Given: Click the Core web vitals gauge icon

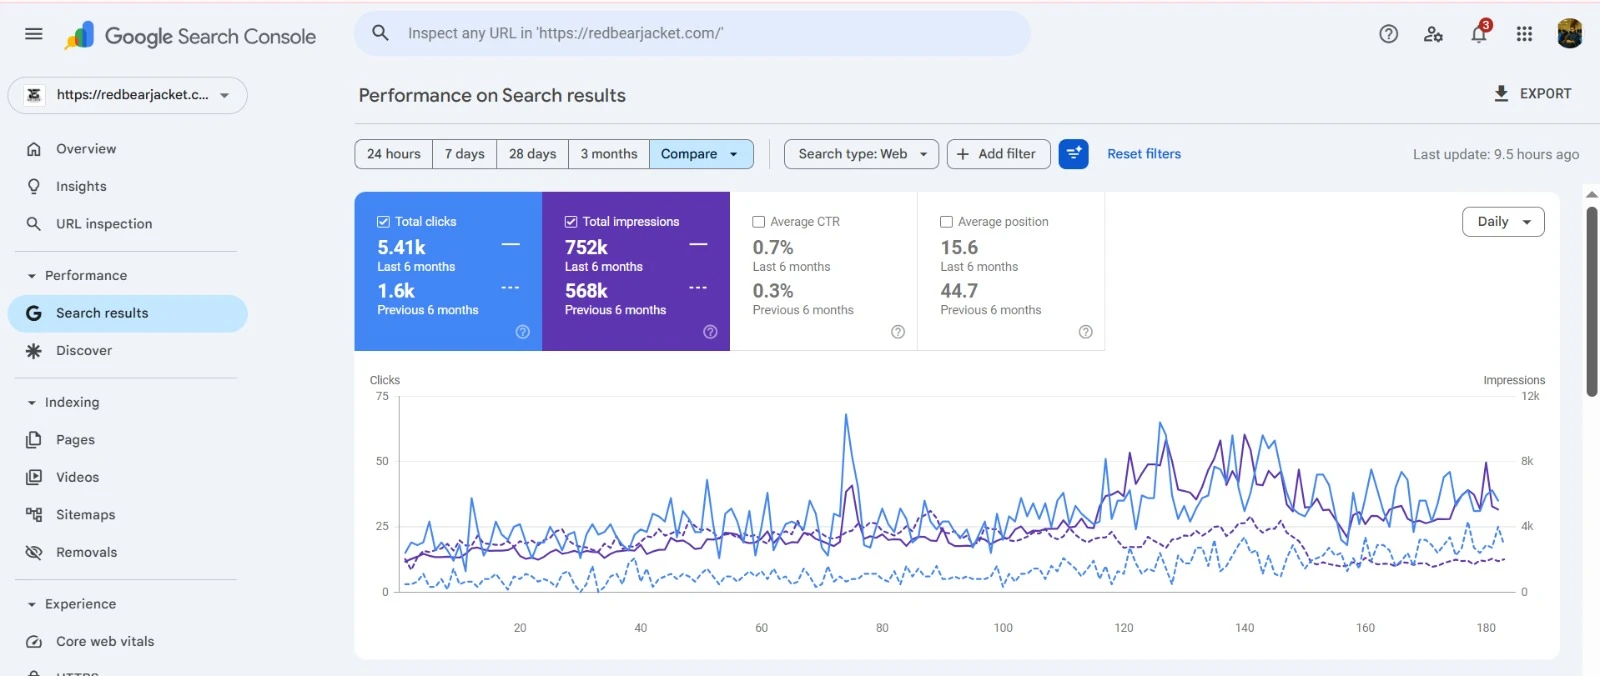Looking at the screenshot, I should [34, 642].
